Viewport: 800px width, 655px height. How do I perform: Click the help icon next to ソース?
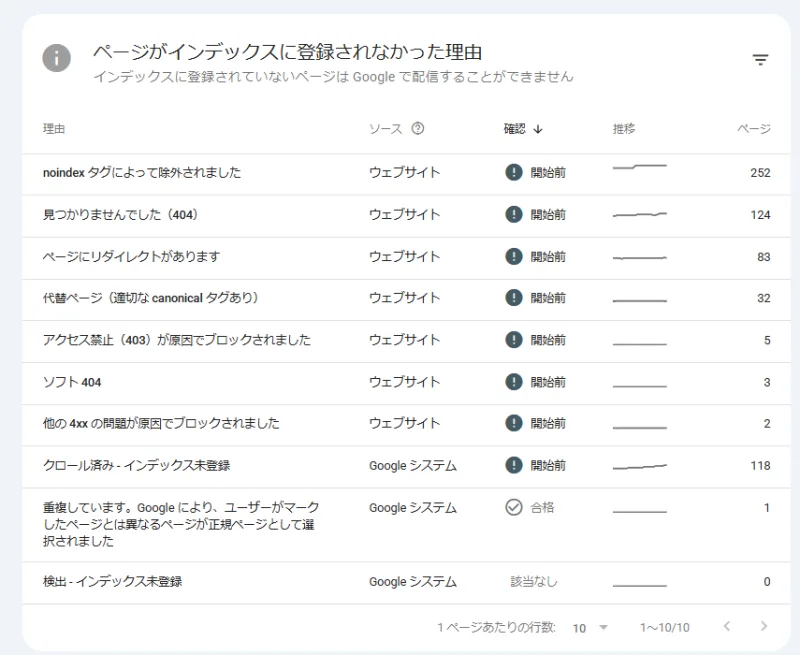[418, 128]
